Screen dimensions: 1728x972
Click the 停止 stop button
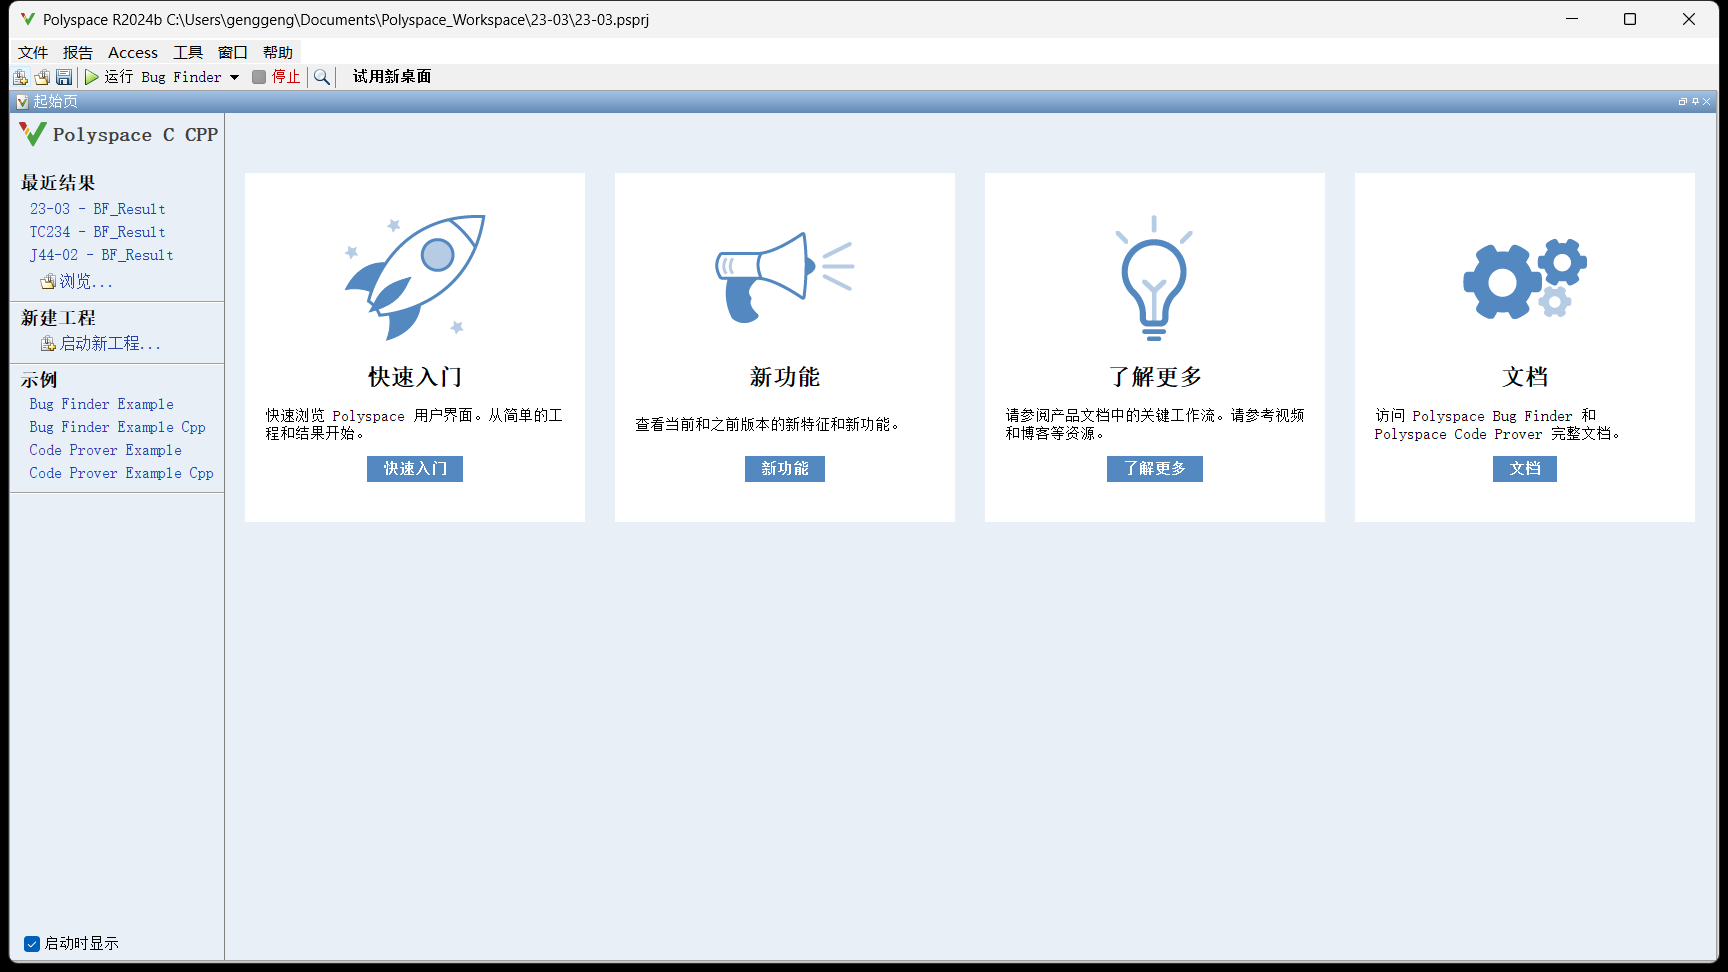pos(276,77)
